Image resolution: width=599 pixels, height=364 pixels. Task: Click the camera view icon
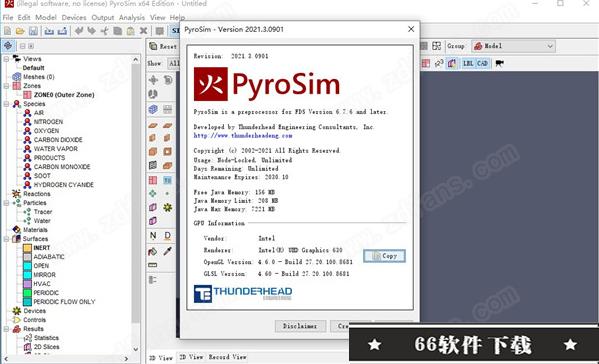point(499,63)
